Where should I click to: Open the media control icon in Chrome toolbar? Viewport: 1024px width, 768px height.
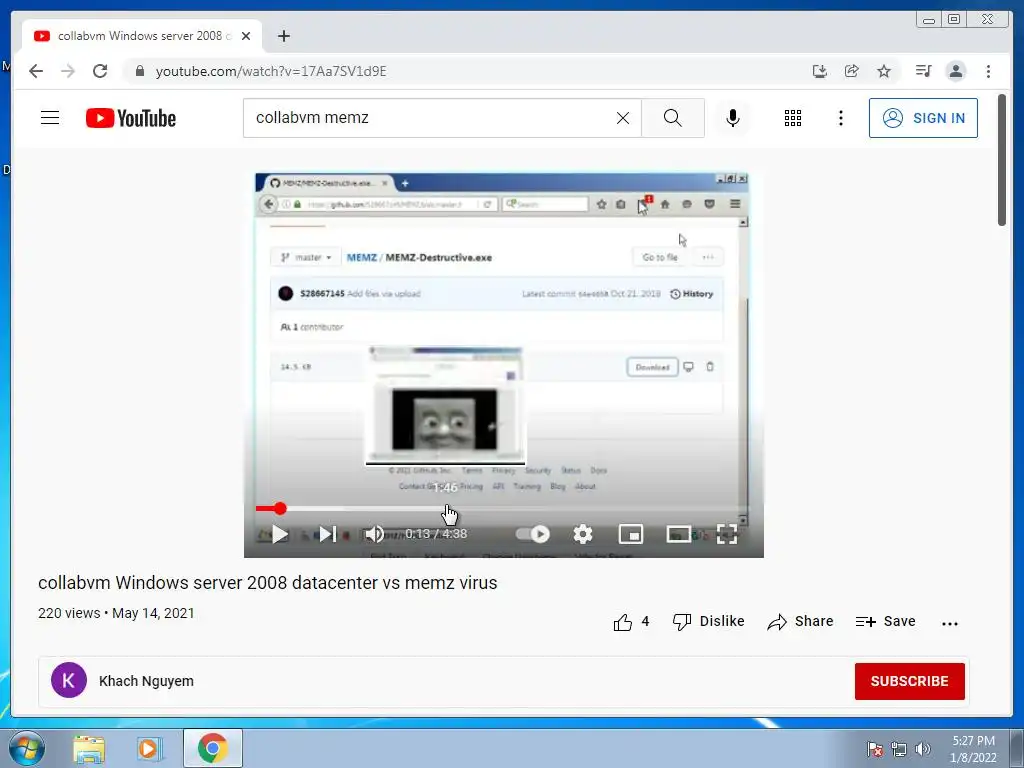coord(923,71)
